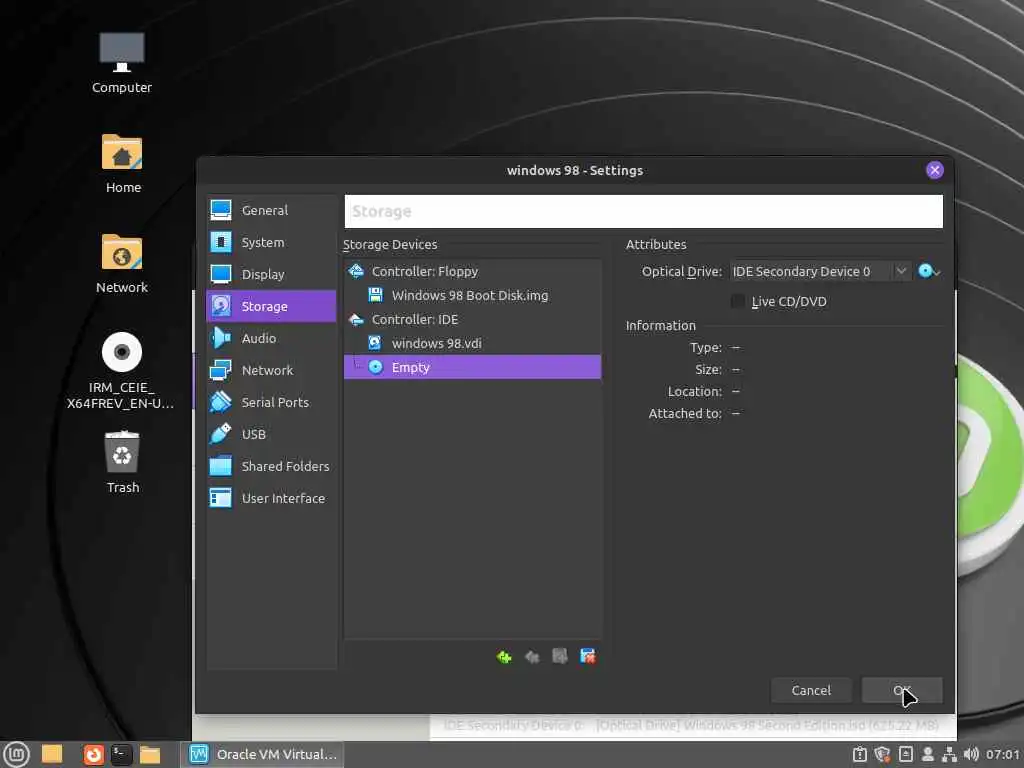Switch to the Display settings category

270,274
